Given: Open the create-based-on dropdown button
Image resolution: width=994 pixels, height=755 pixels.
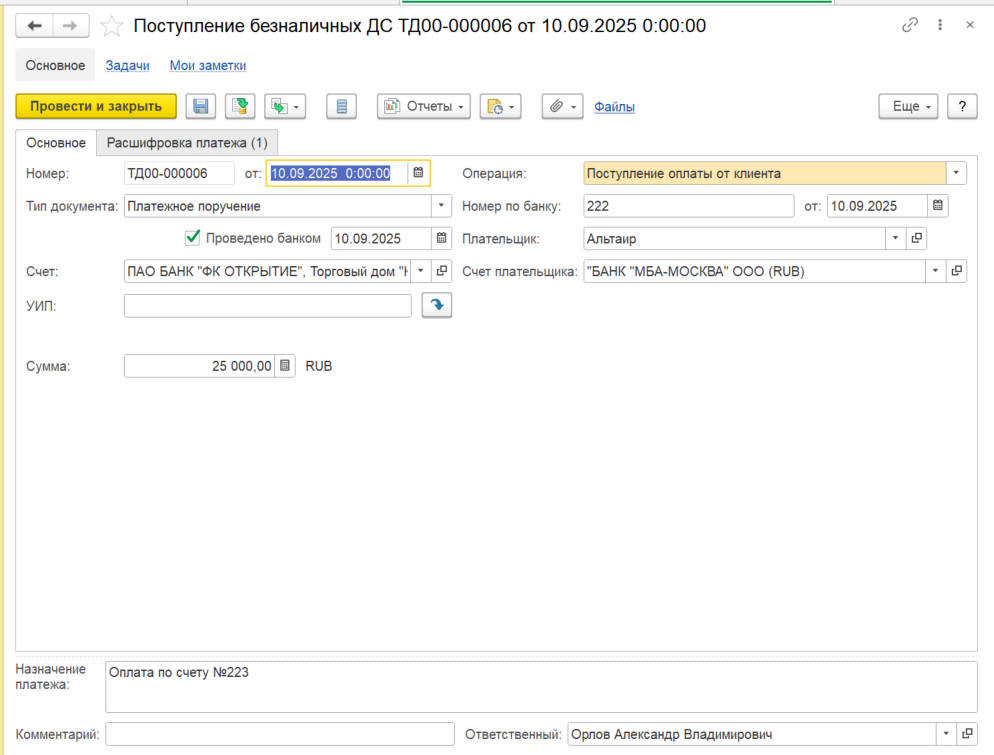Looking at the screenshot, I should coord(285,106).
